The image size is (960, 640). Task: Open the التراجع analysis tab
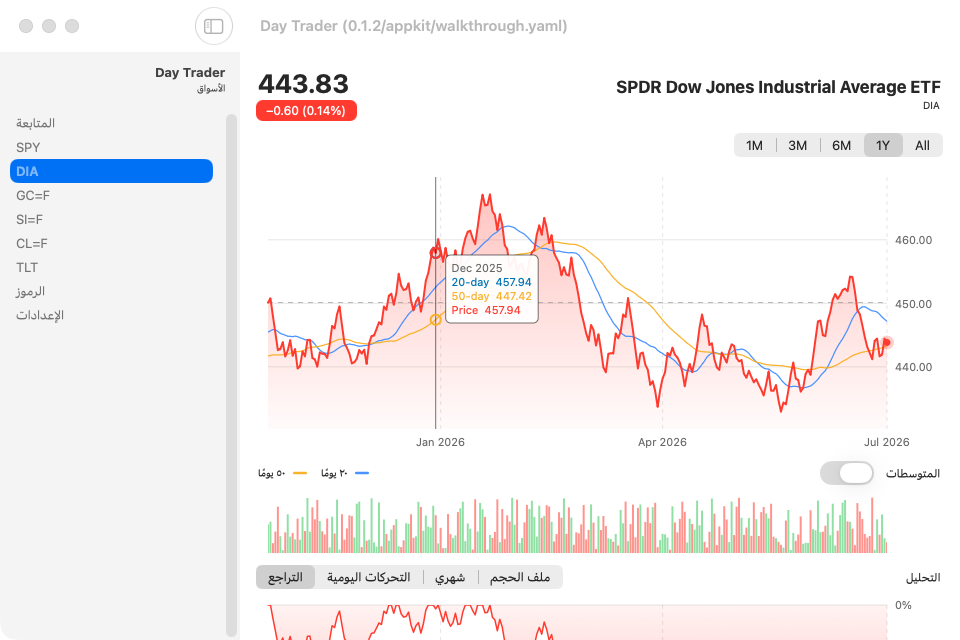(x=285, y=578)
